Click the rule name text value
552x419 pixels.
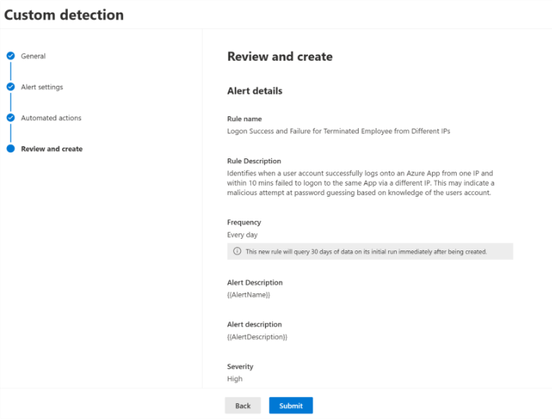coord(338,131)
